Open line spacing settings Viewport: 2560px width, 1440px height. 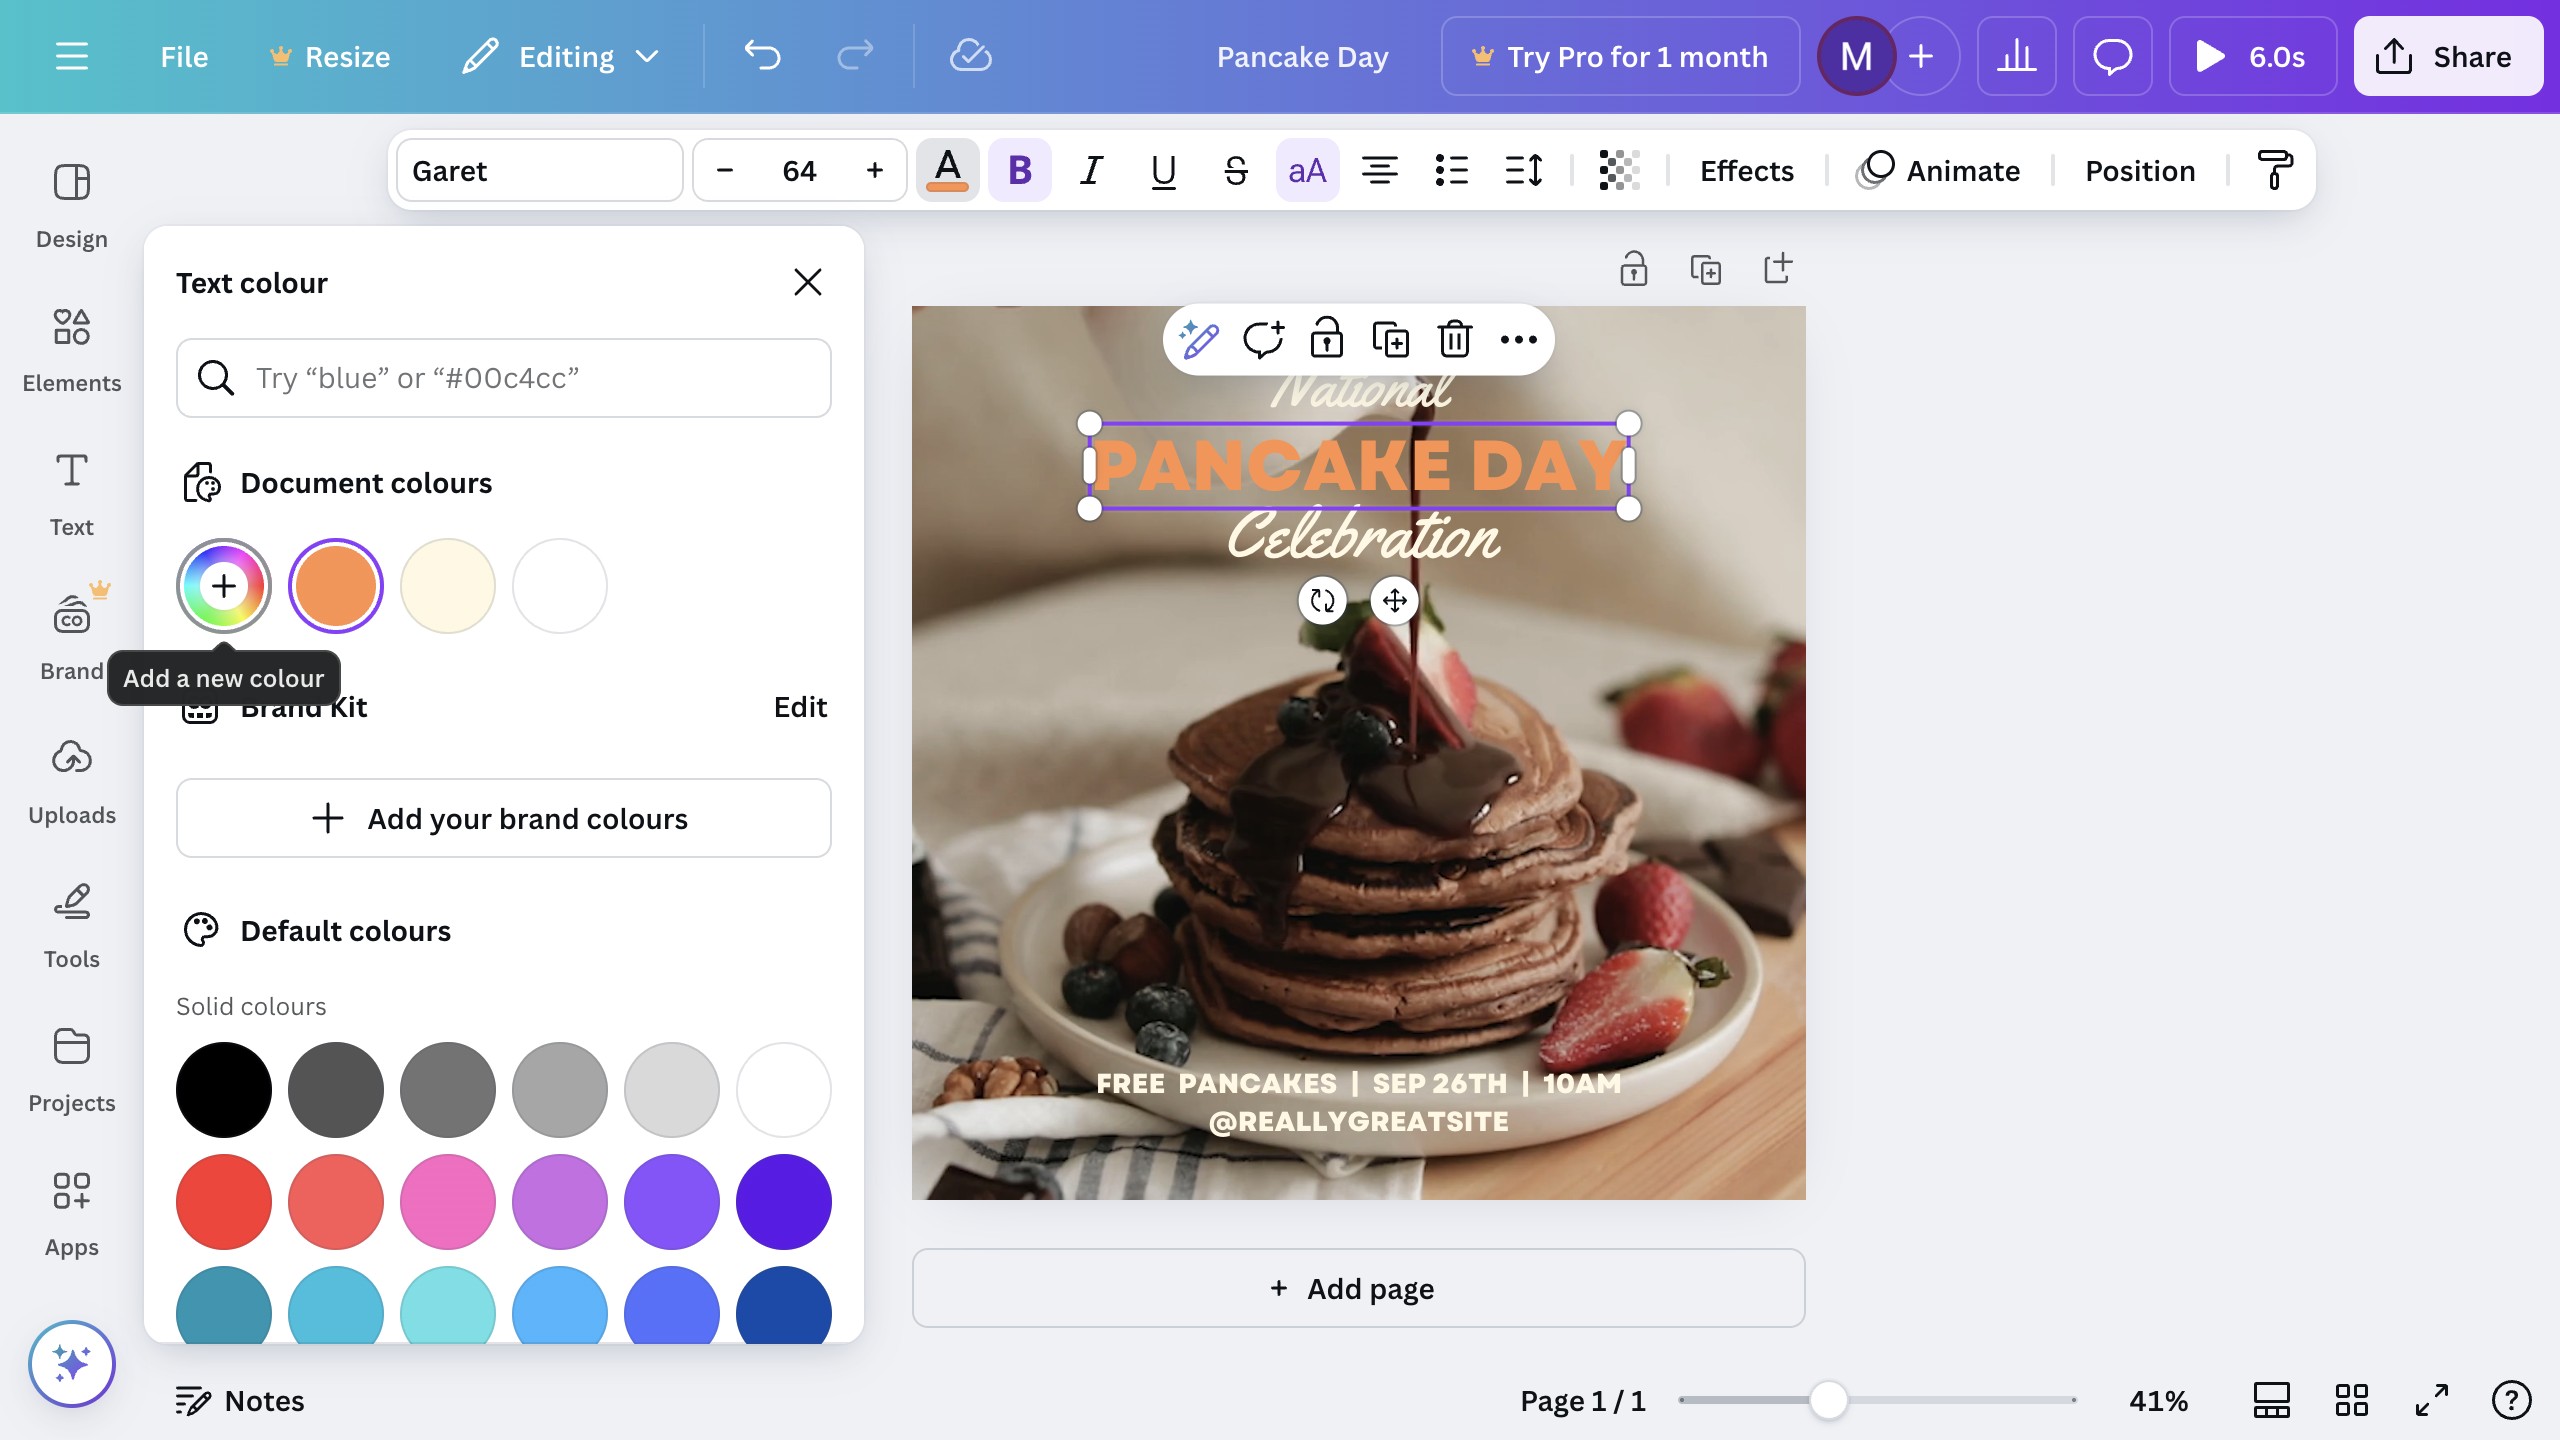pyautogui.click(x=1524, y=171)
